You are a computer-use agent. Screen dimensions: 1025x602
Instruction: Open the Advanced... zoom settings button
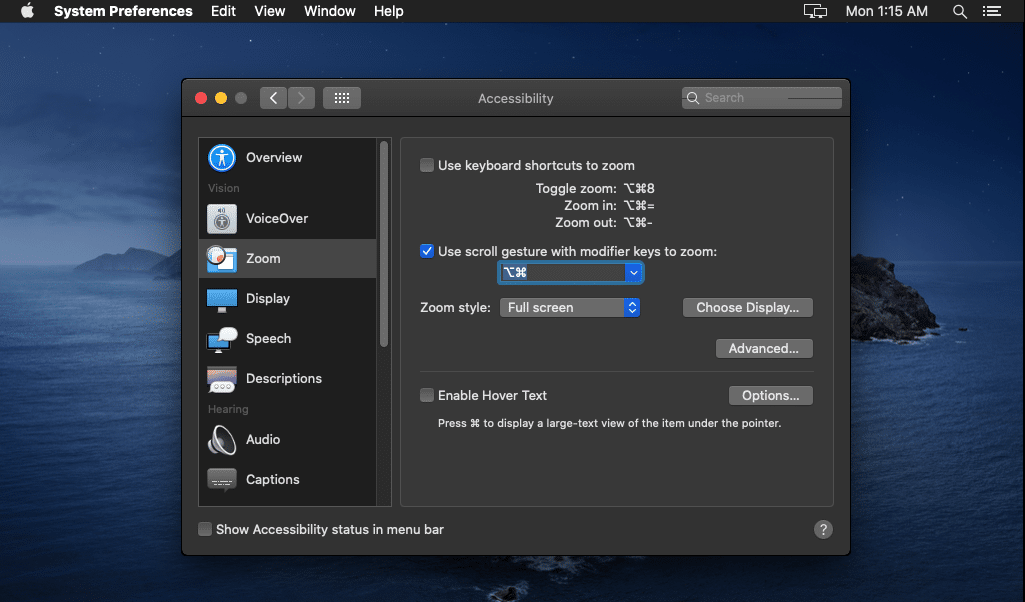click(763, 349)
